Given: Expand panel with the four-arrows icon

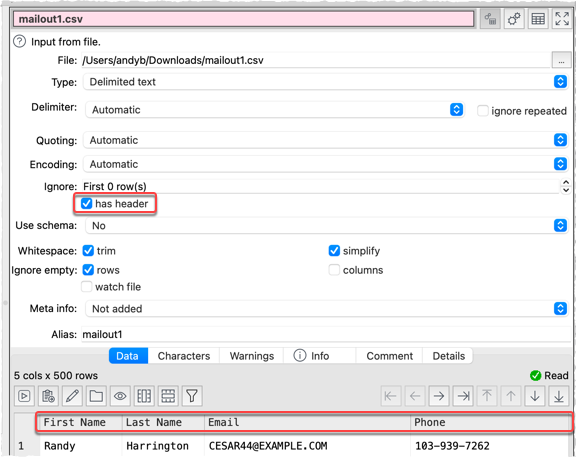Looking at the screenshot, I should click(562, 19).
